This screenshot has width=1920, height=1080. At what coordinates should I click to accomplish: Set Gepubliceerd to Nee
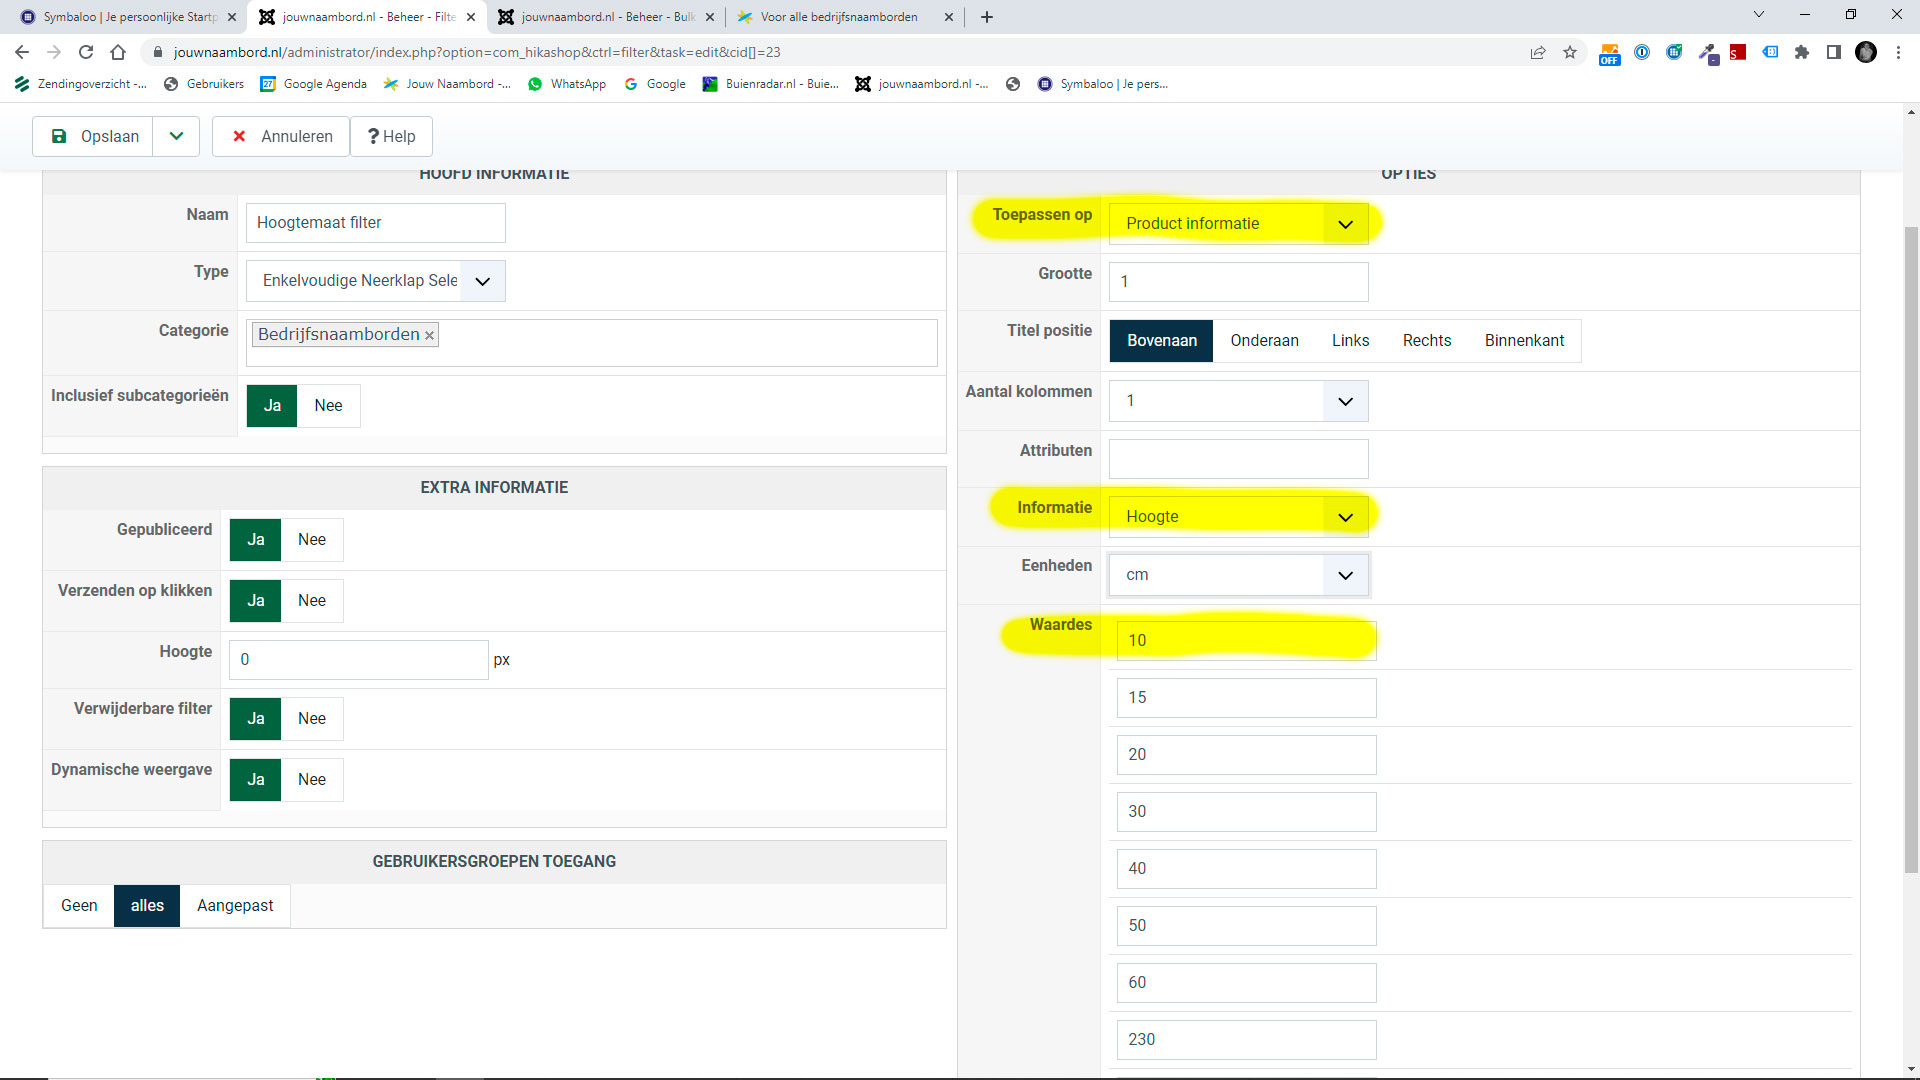[x=311, y=540]
